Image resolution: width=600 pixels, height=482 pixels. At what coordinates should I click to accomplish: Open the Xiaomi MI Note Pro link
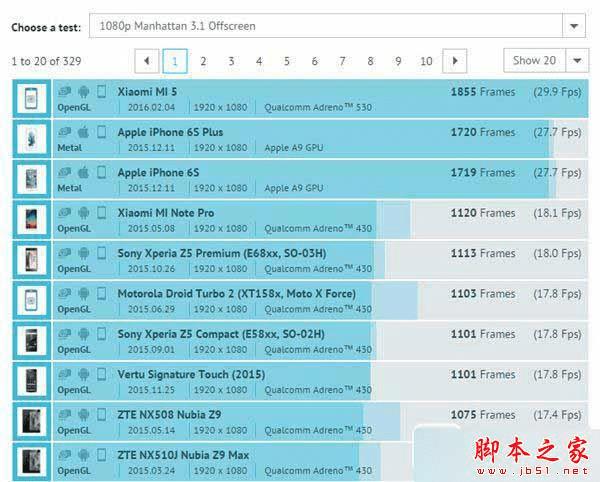click(x=166, y=213)
